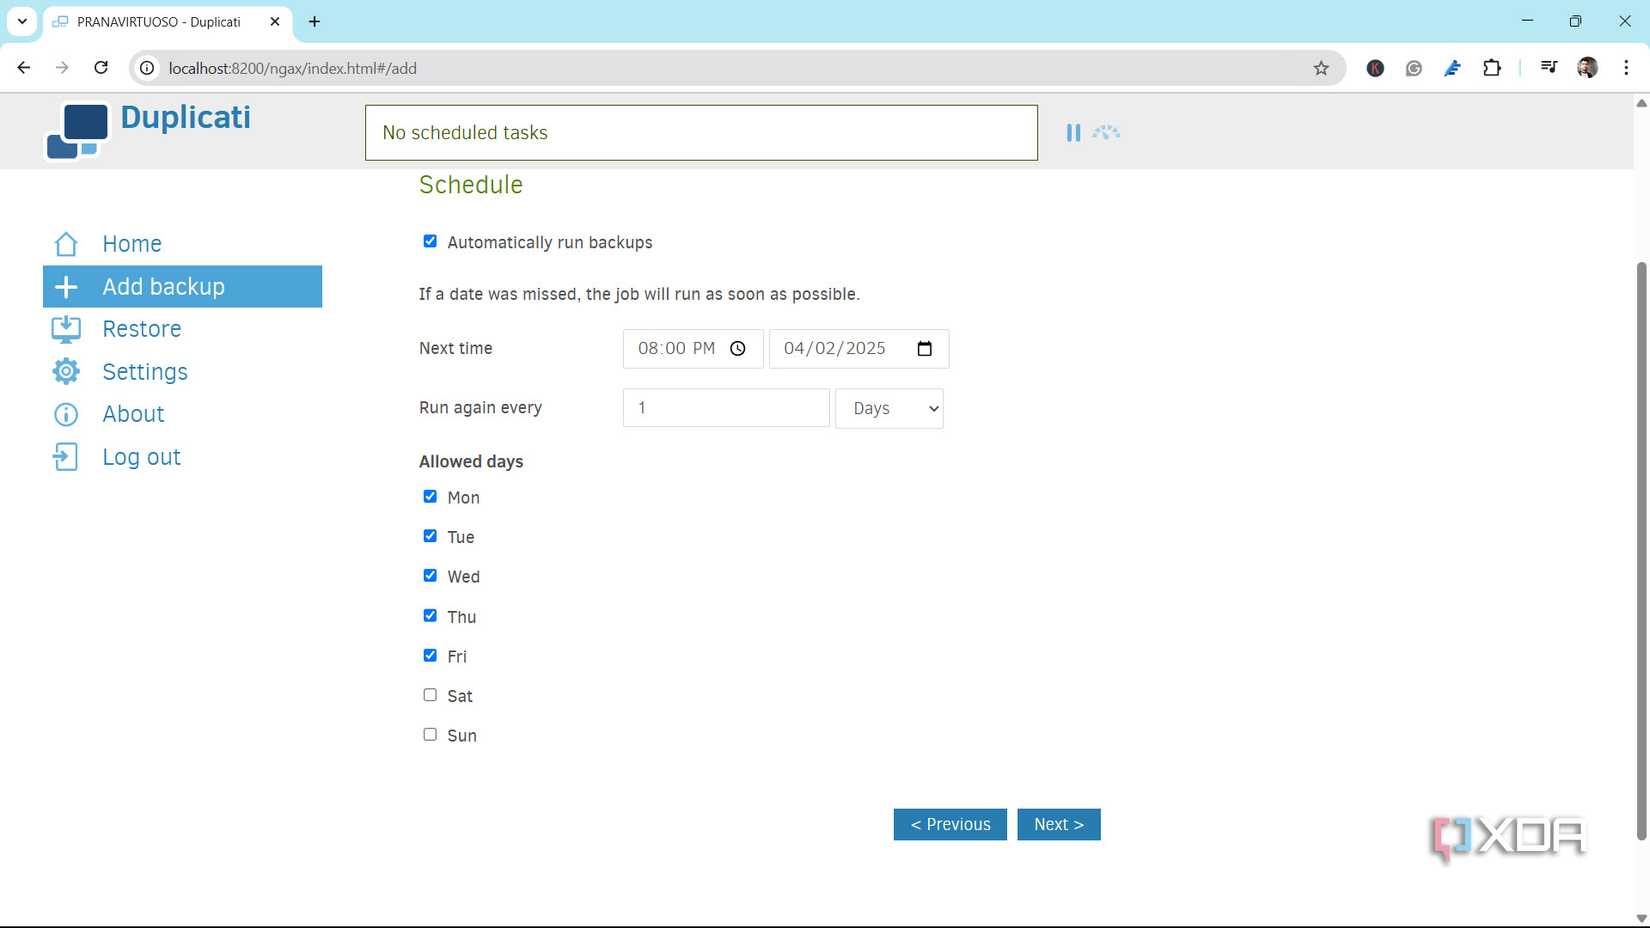Open the About page in sidebar
This screenshot has width=1650, height=928.
pos(182,414)
